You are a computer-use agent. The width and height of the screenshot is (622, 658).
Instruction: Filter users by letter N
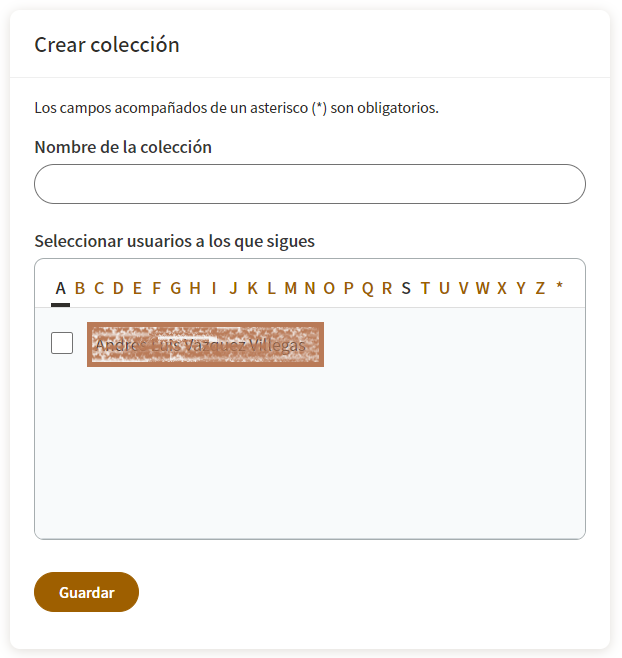tap(310, 288)
